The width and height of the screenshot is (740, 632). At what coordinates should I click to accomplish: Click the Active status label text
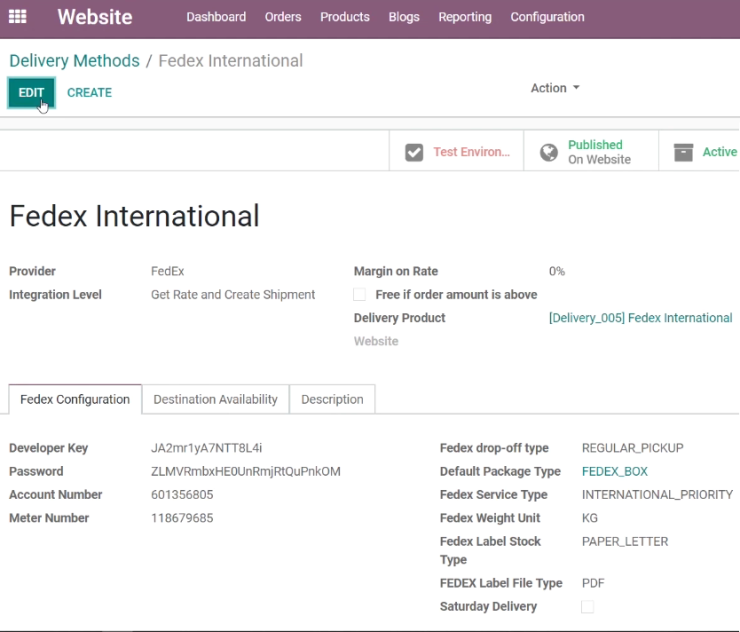pos(720,152)
